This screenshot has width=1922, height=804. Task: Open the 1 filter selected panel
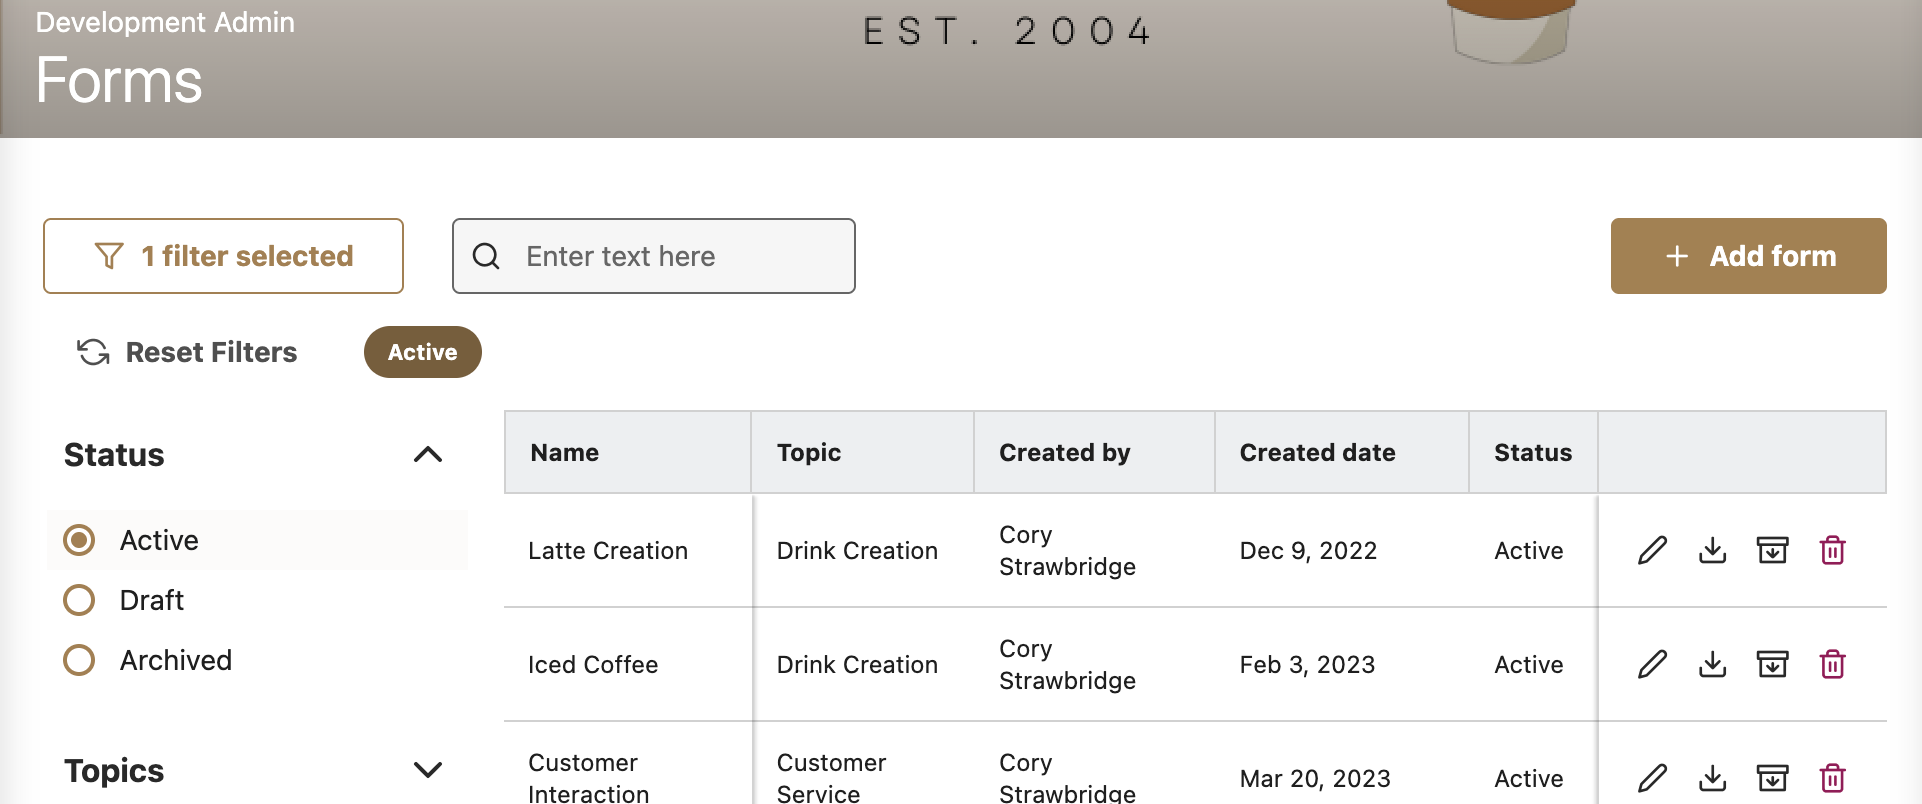(x=223, y=256)
